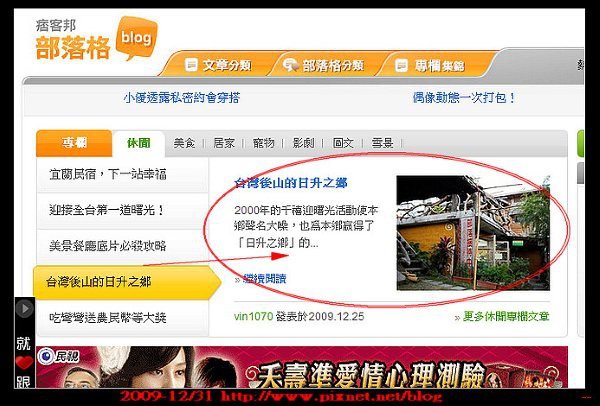Open the 寵物 category
Image resolution: width=600 pixels, height=406 pixels.
pos(264,143)
